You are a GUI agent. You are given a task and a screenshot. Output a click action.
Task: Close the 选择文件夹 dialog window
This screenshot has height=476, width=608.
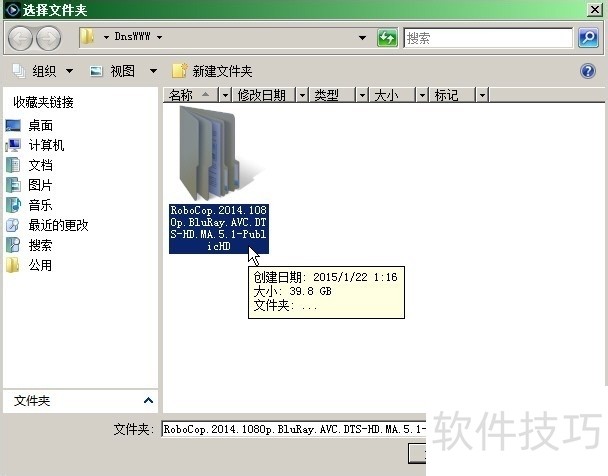point(594,9)
